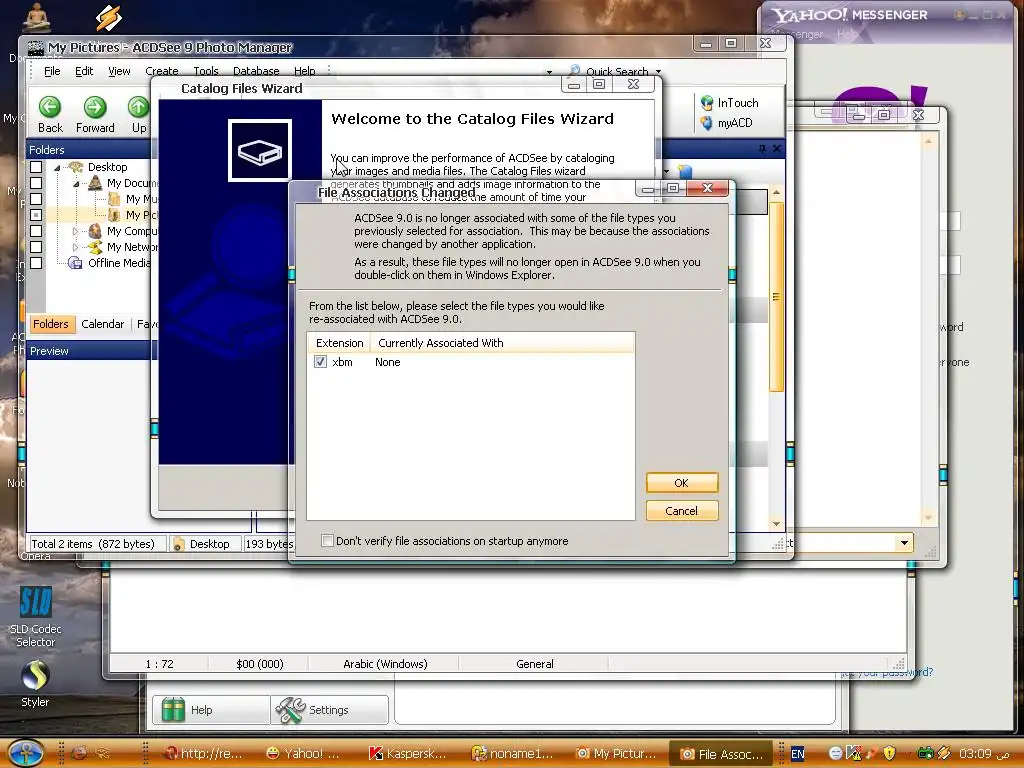Screen dimensions: 1024x768
Task: Click the noname1 taskbar button
Action: pos(512,753)
